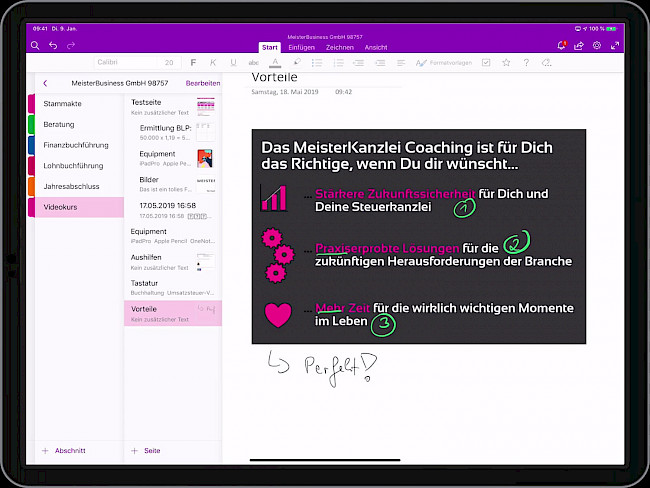Toggle underline formatting
This screenshot has width=650, height=488.
pyautogui.click(x=233, y=63)
